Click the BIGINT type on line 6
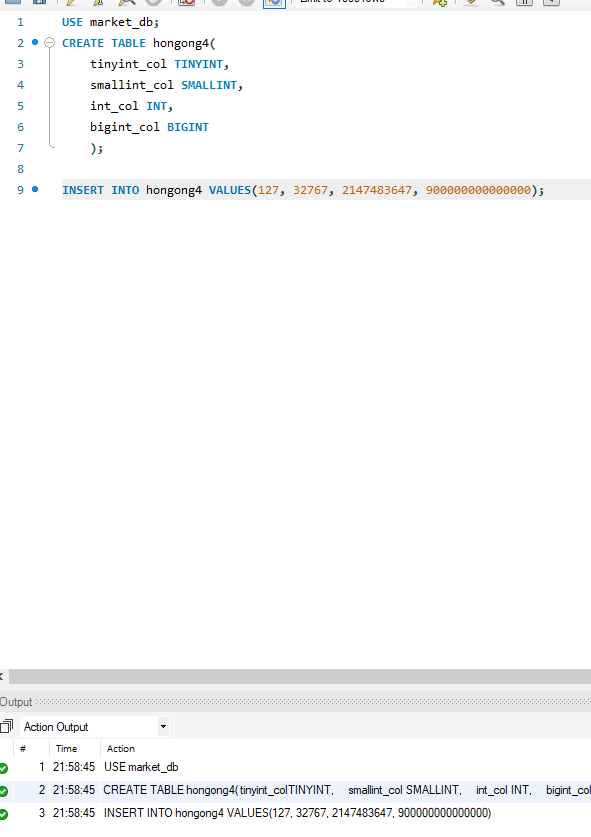Viewport: 591px width, 837px height. pos(188,127)
